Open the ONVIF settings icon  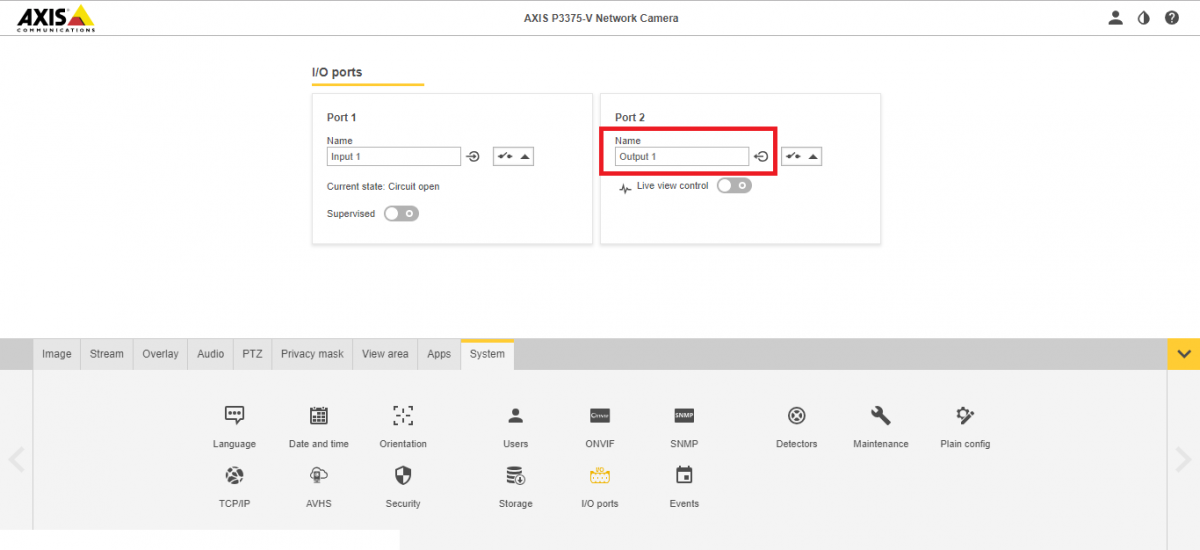(600, 415)
